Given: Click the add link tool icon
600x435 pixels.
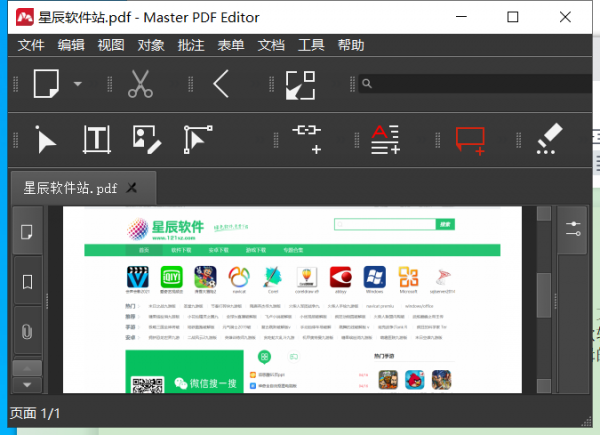Looking at the screenshot, I should coord(307,140).
